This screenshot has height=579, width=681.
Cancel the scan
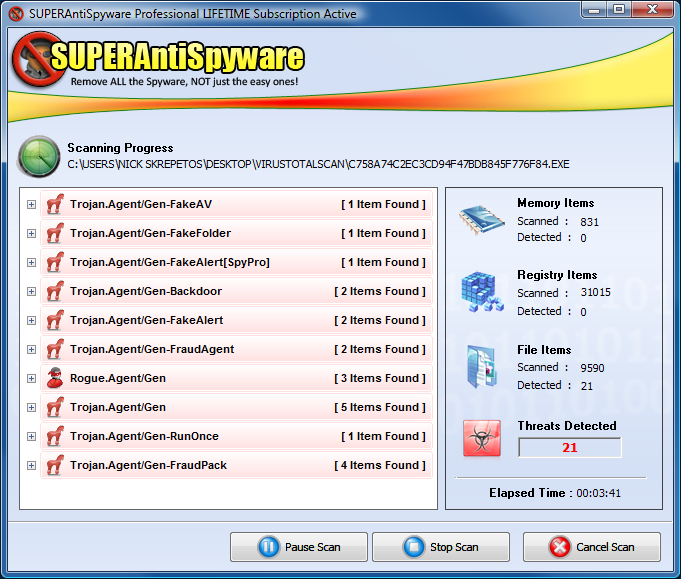coord(592,547)
